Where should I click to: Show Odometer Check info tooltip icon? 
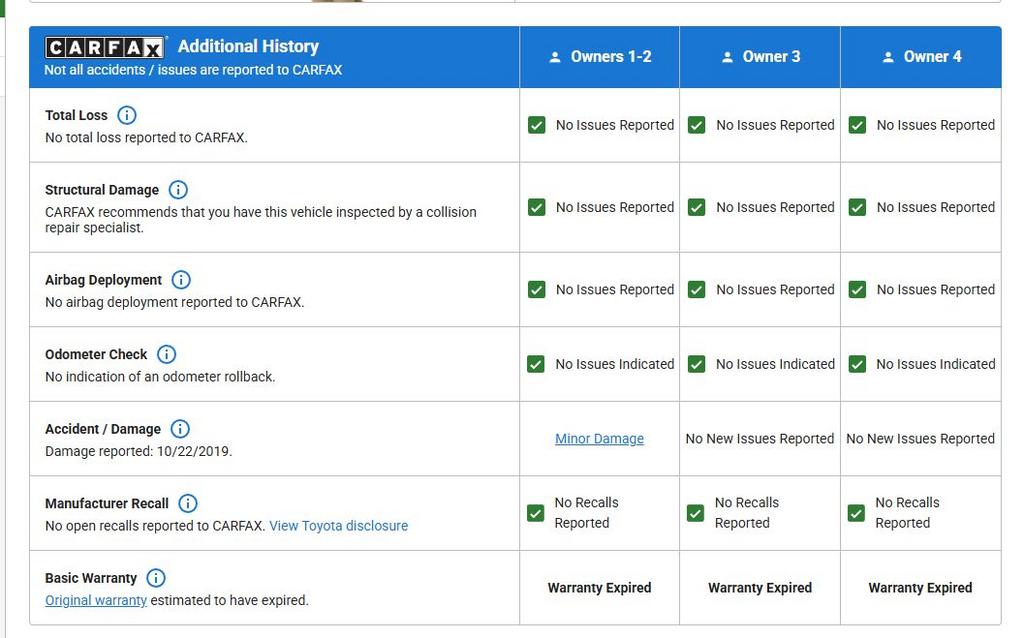coord(167,354)
